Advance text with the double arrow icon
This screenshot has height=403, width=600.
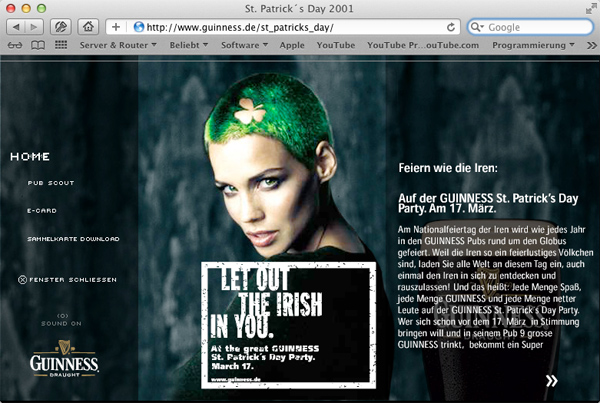pyautogui.click(x=552, y=381)
